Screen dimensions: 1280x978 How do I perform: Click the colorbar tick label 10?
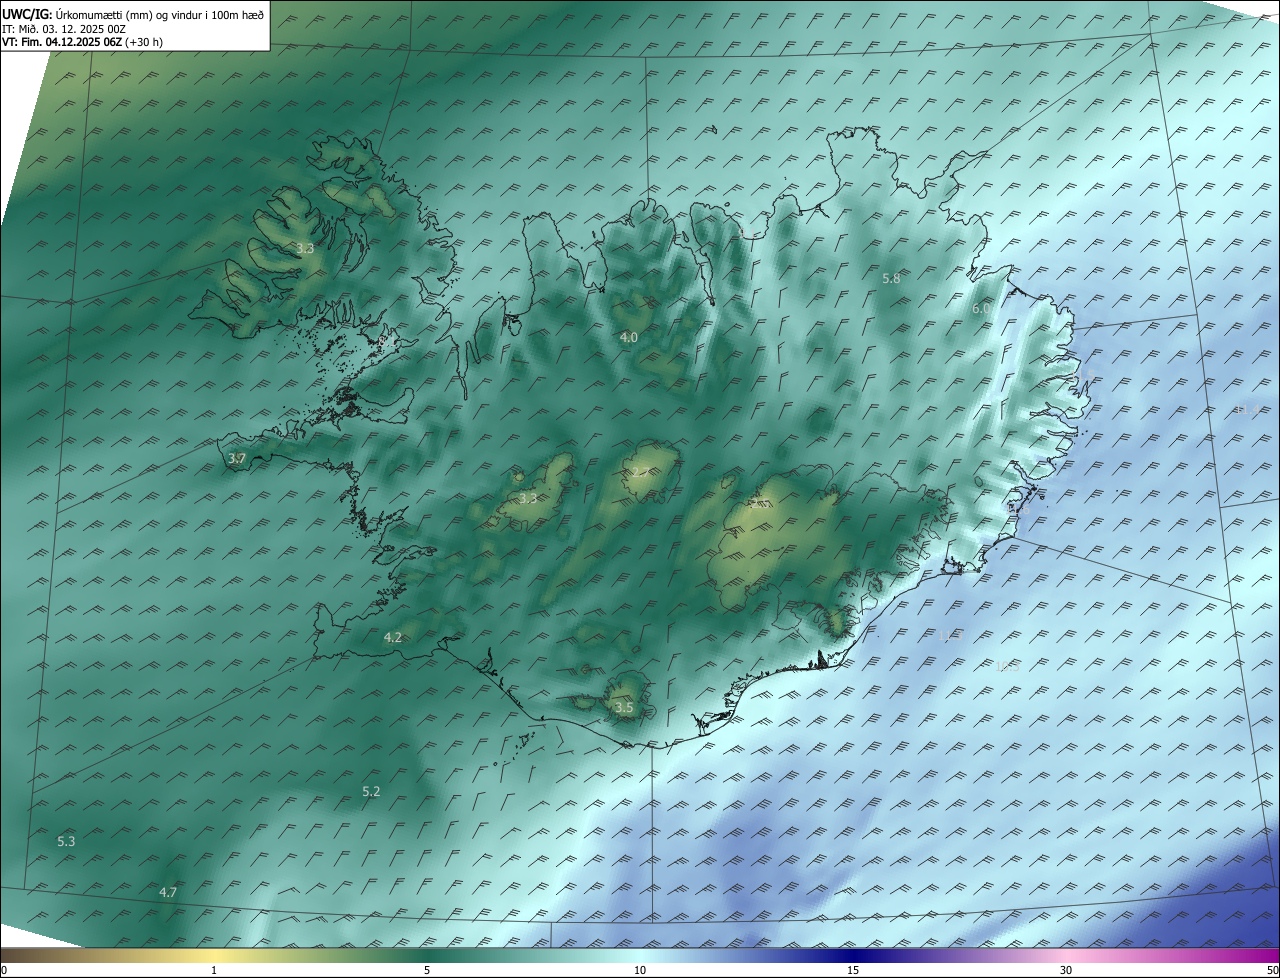point(640,970)
